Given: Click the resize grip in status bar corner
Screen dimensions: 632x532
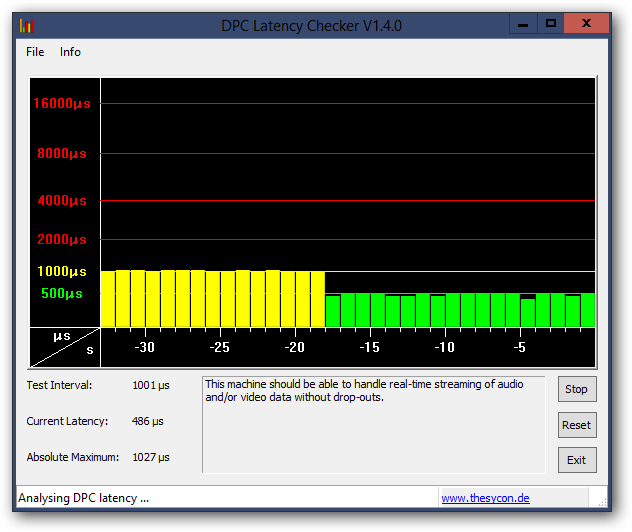Looking at the screenshot, I should click(602, 501).
